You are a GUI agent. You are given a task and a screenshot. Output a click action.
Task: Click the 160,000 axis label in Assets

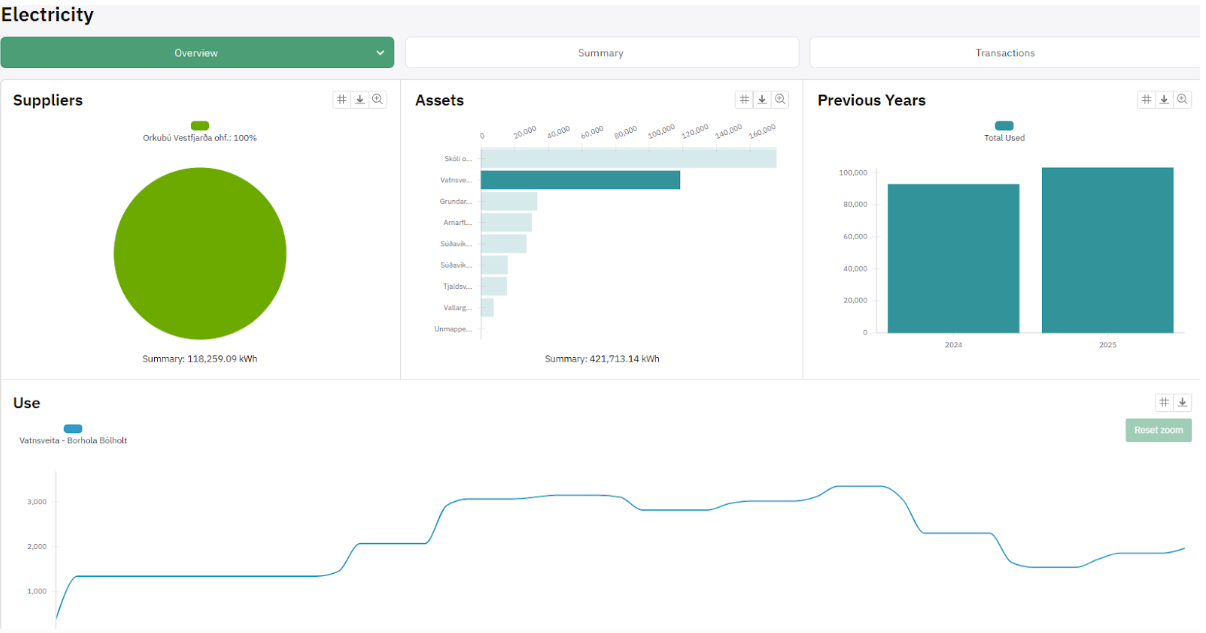click(x=763, y=131)
